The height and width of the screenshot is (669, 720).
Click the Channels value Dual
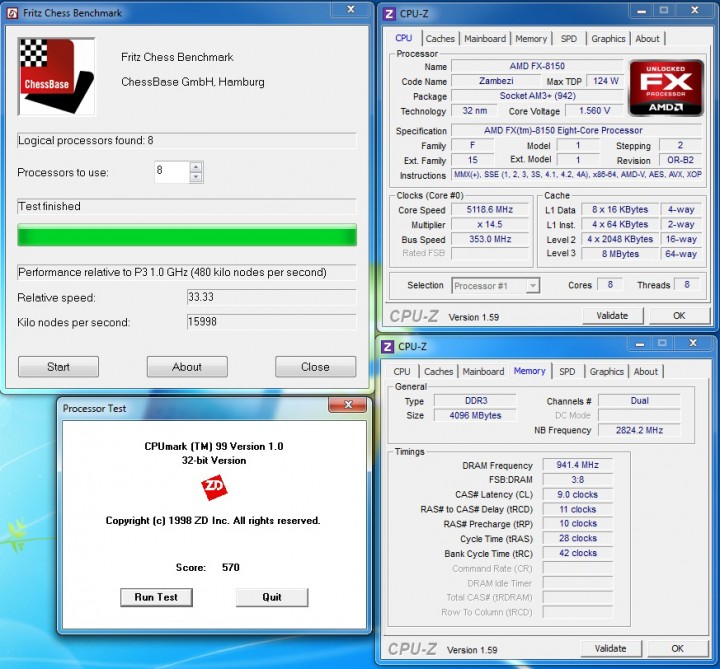[639, 401]
